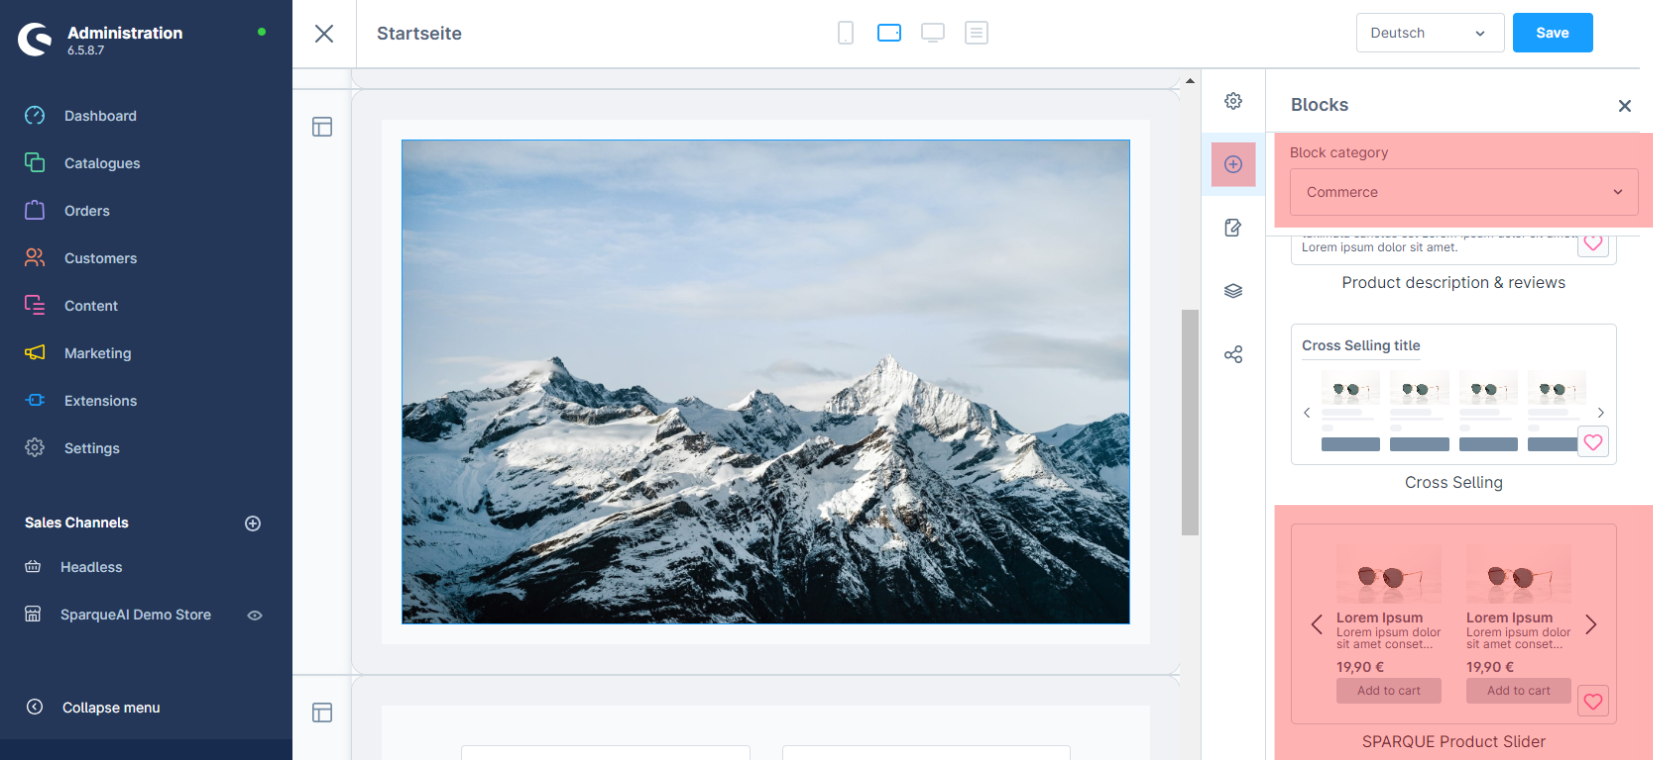Favorite the Cross Selling block
Viewport: 1653px width, 760px height.
[x=1593, y=442]
